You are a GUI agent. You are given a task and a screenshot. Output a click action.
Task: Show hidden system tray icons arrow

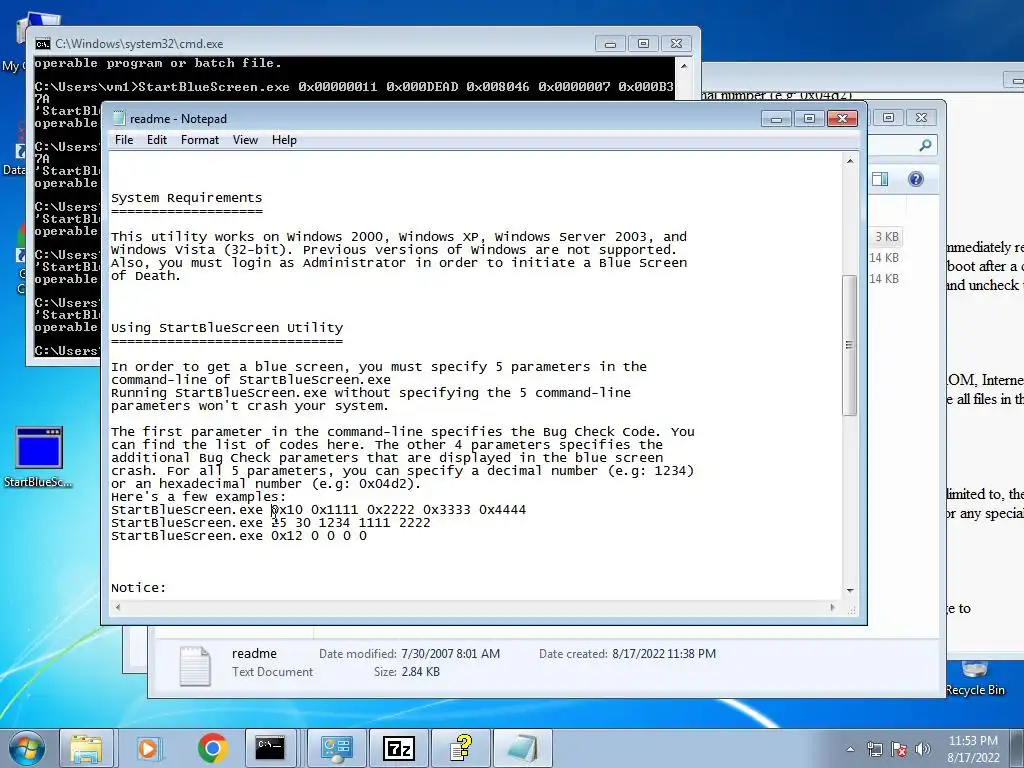pyautogui.click(x=850, y=749)
